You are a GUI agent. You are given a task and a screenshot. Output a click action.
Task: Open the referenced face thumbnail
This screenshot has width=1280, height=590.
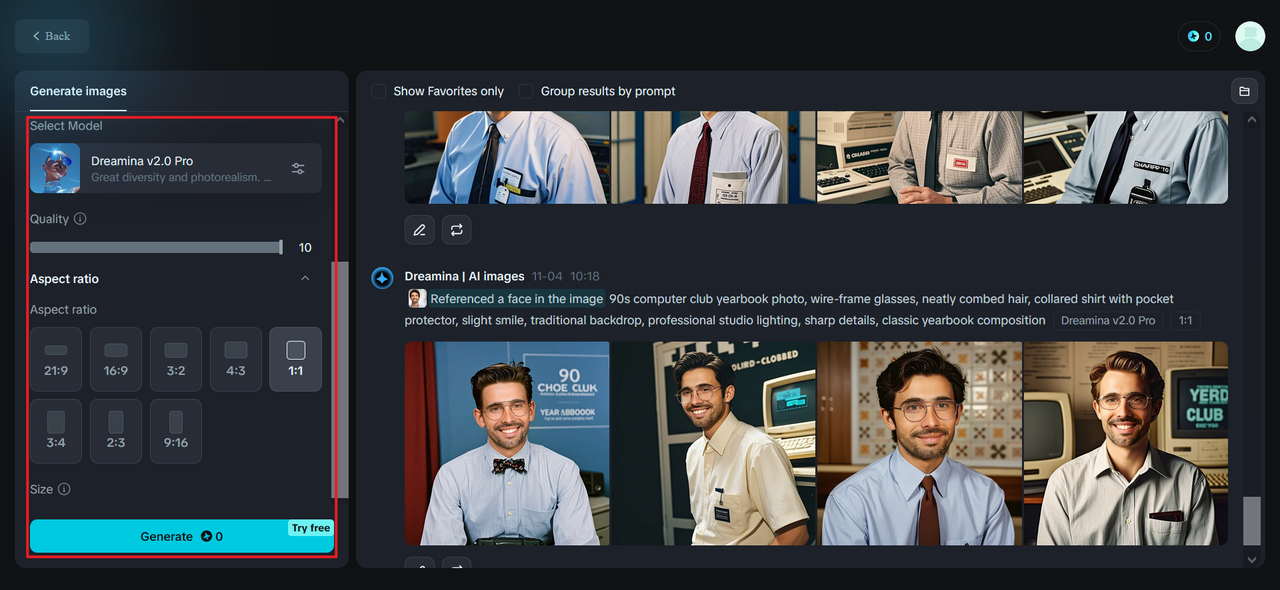coord(417,298)
